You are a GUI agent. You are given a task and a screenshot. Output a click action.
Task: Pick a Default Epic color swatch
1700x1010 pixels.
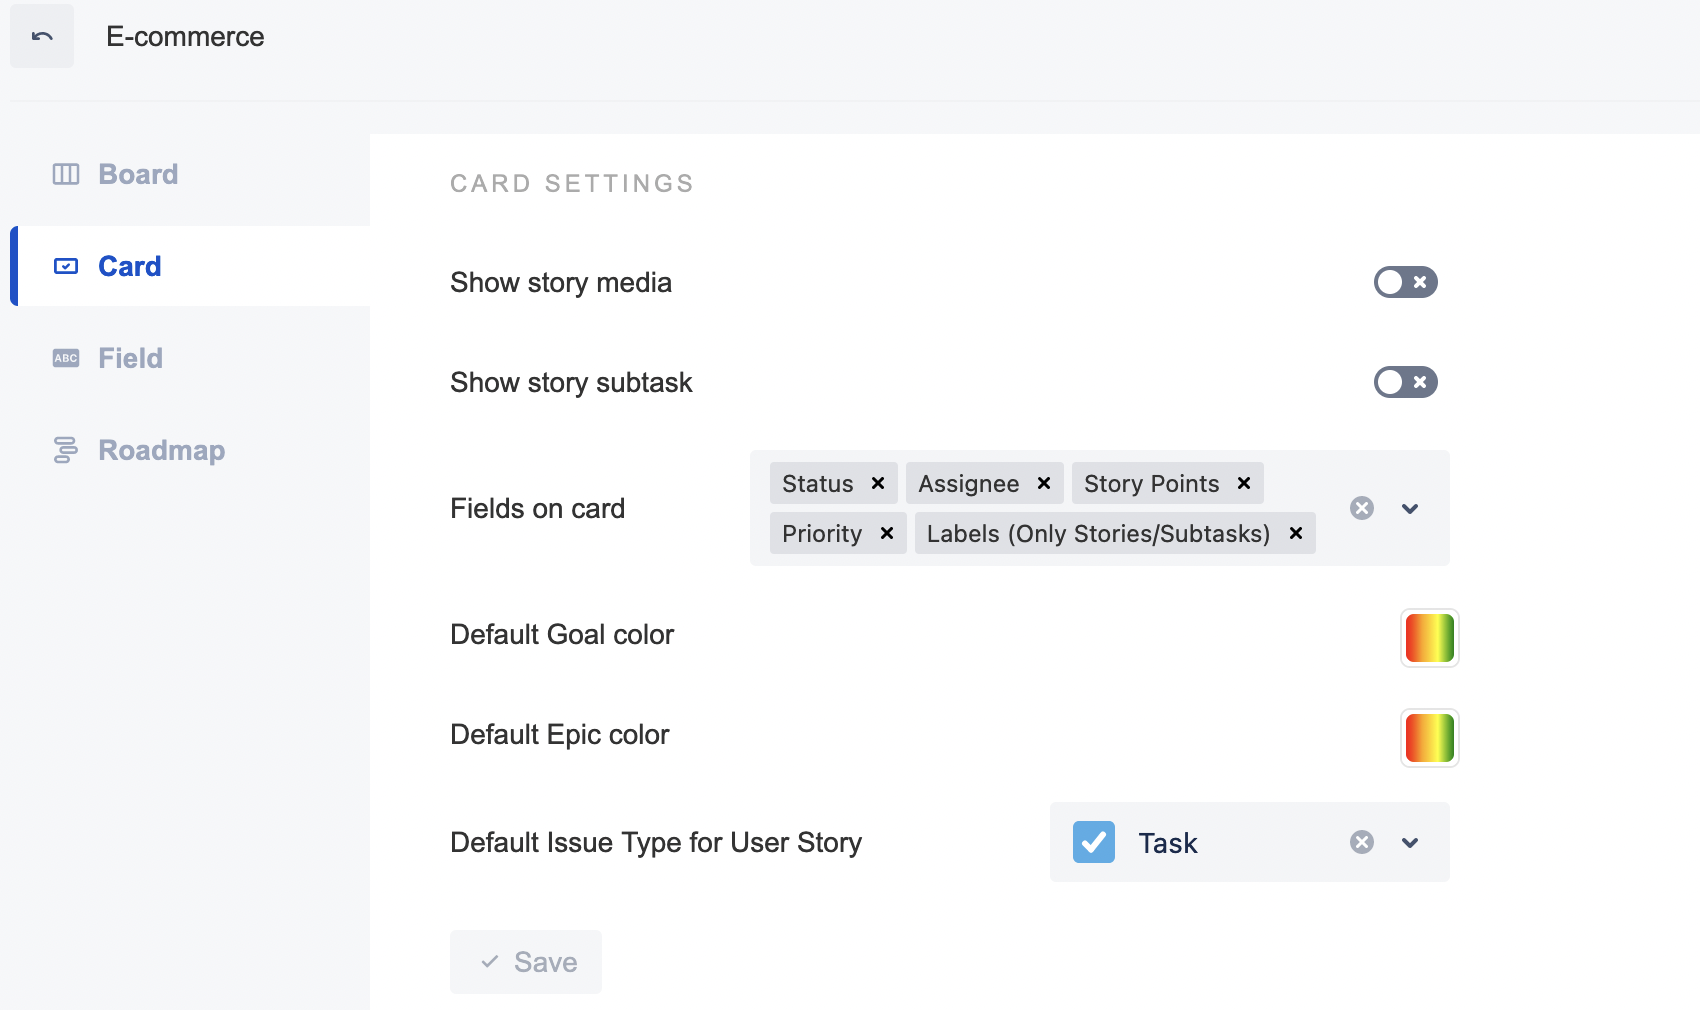click(1429, 738)
